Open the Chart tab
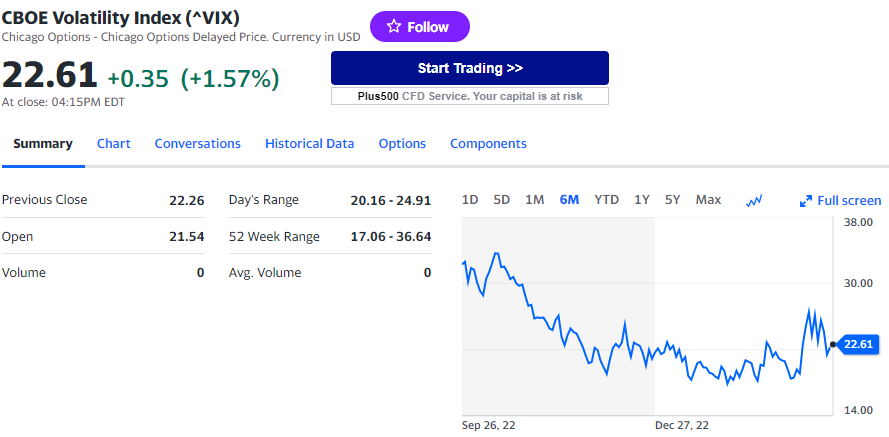Screen dimensions: 889x437 click(113, 143)
